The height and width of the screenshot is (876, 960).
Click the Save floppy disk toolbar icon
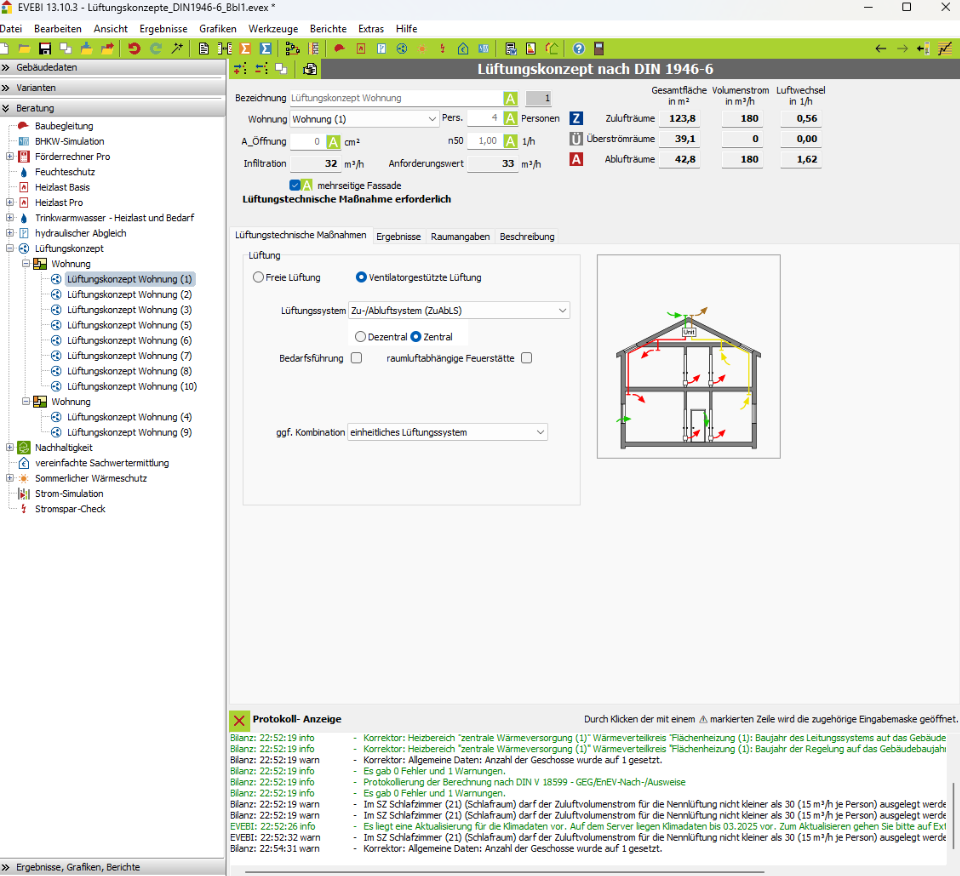tap(44, 48)
